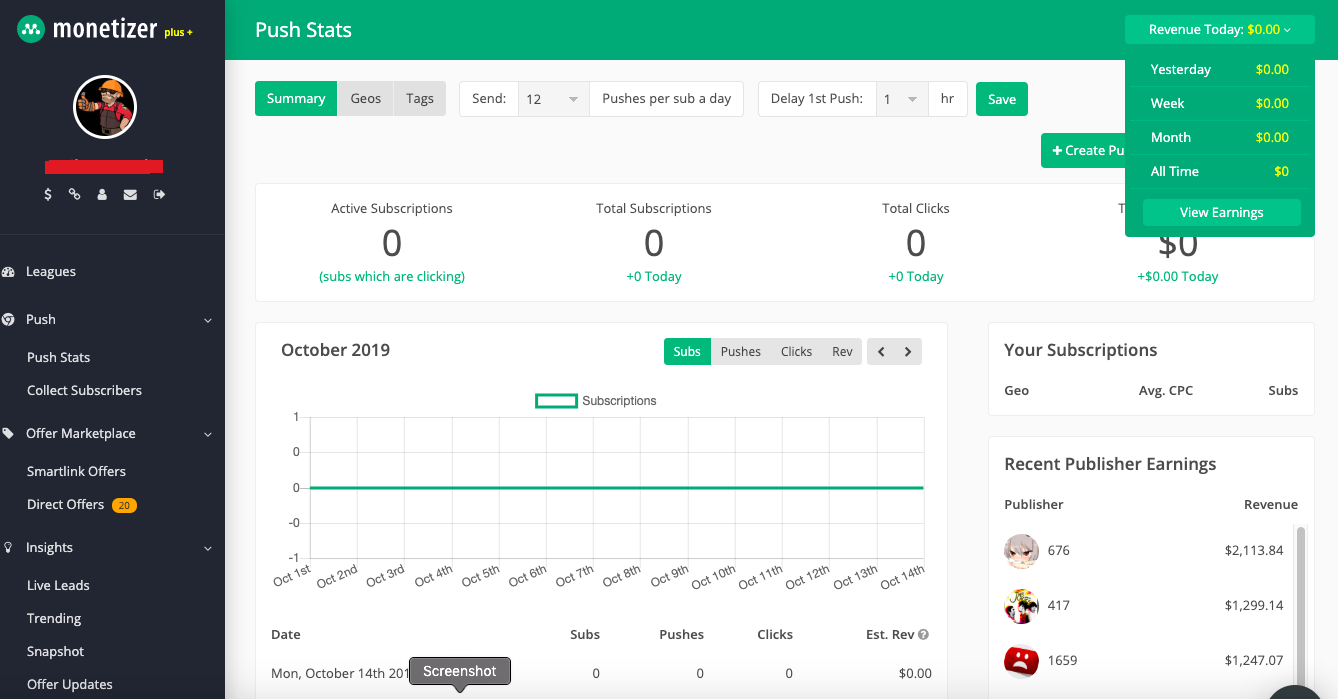Collapse the Push menu section

[x=208, y=320]
